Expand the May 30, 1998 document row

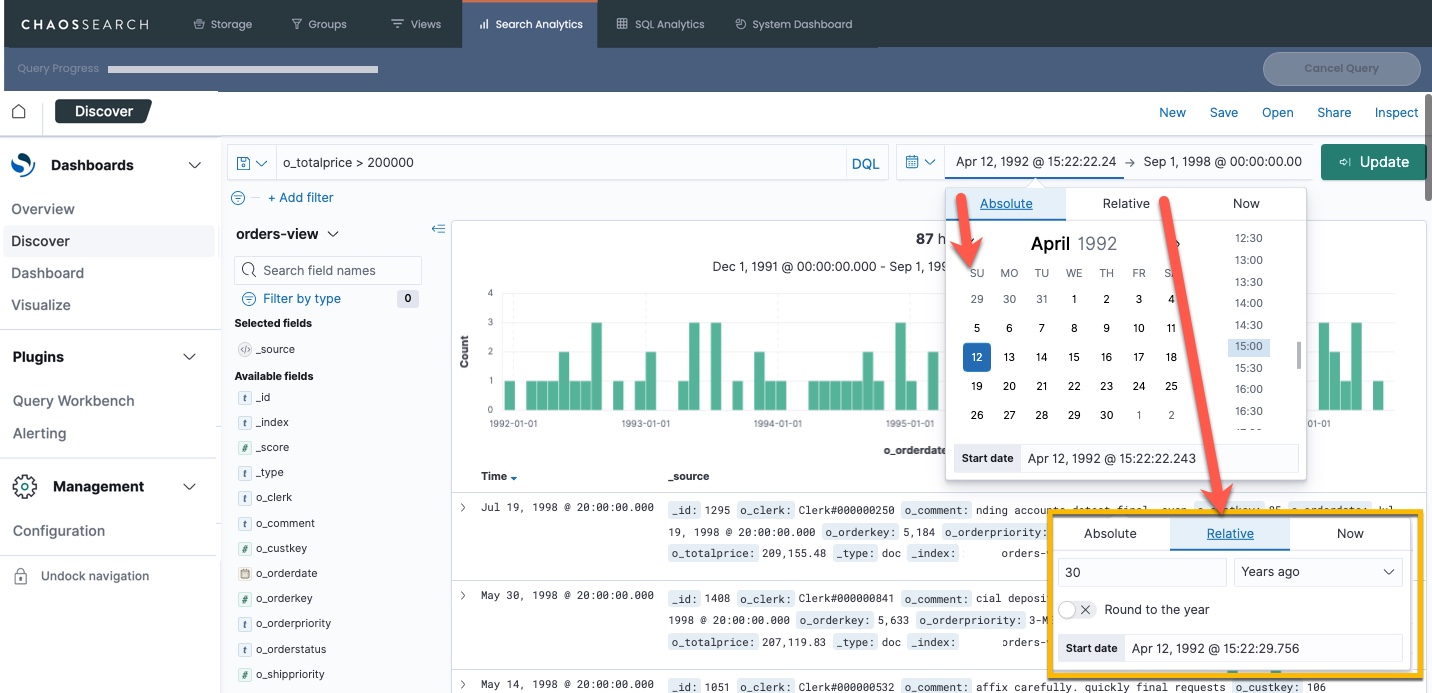click(464, 596)
